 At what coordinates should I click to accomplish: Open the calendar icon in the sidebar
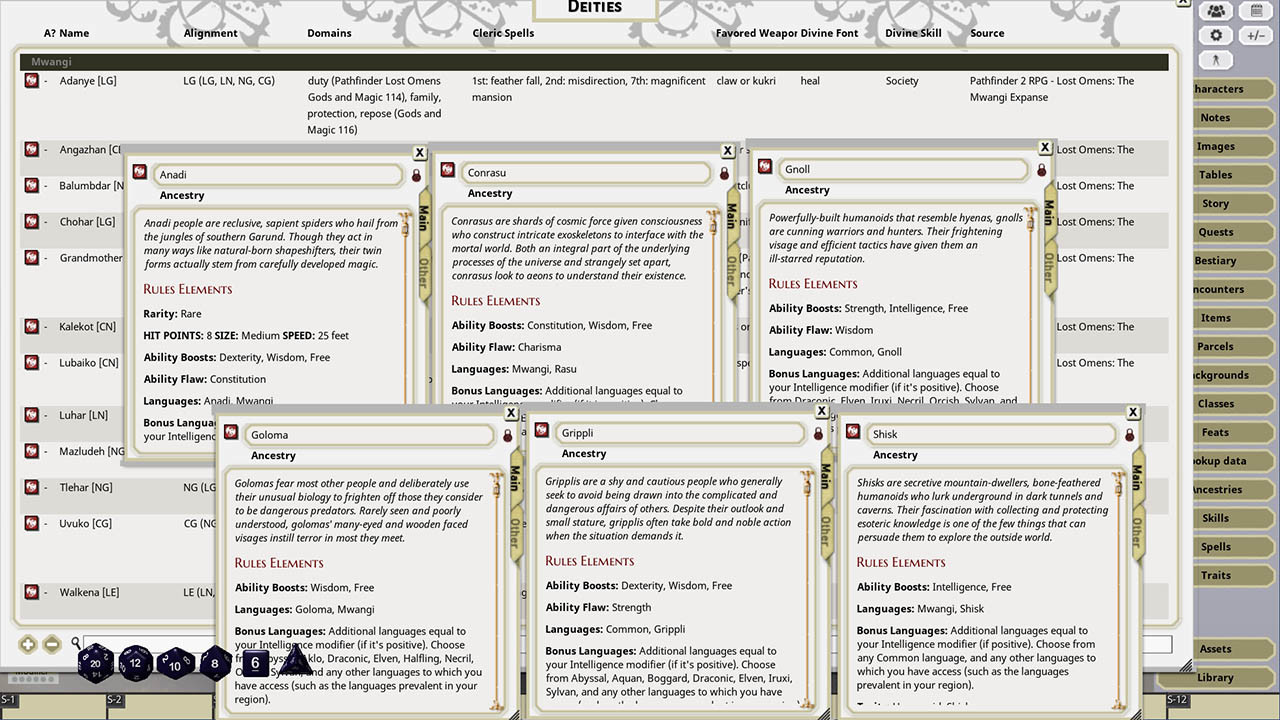click(1257, 11)
